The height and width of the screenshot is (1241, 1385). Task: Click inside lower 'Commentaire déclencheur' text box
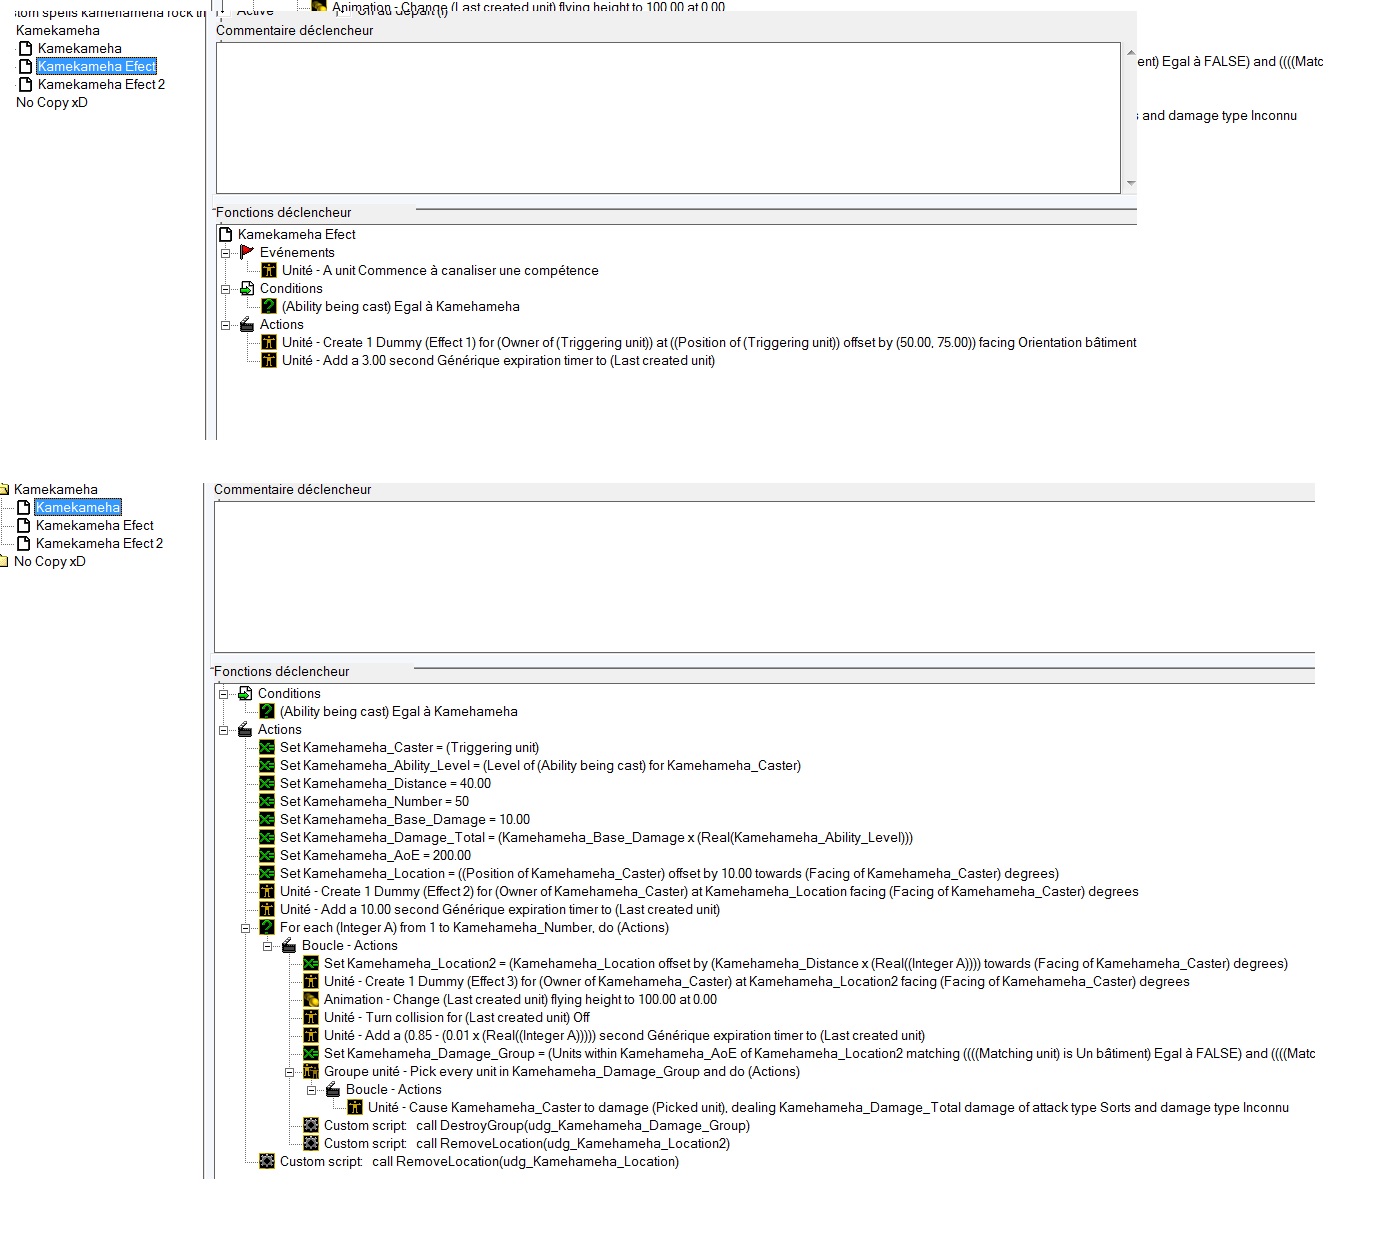pos(764,577)
